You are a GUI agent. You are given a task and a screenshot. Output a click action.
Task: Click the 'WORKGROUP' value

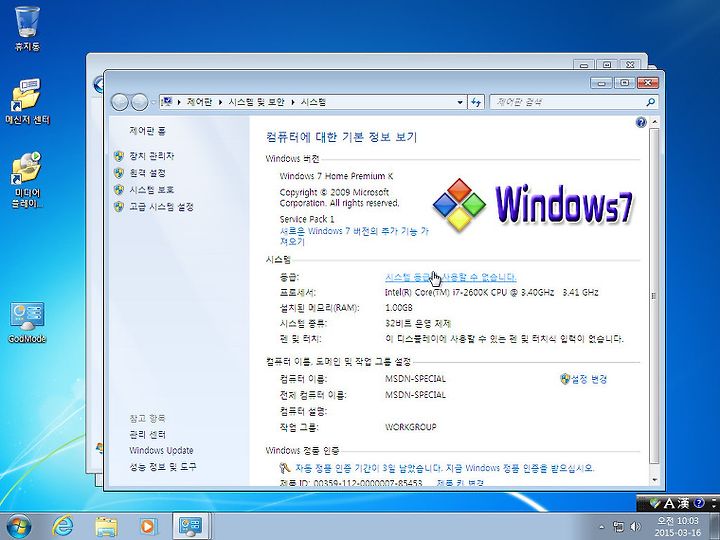pyautogui.click(x=411, y=427)
